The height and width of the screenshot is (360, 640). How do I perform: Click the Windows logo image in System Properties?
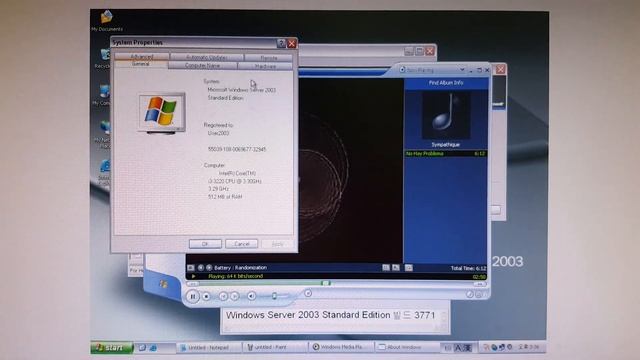tap(162, 113)
